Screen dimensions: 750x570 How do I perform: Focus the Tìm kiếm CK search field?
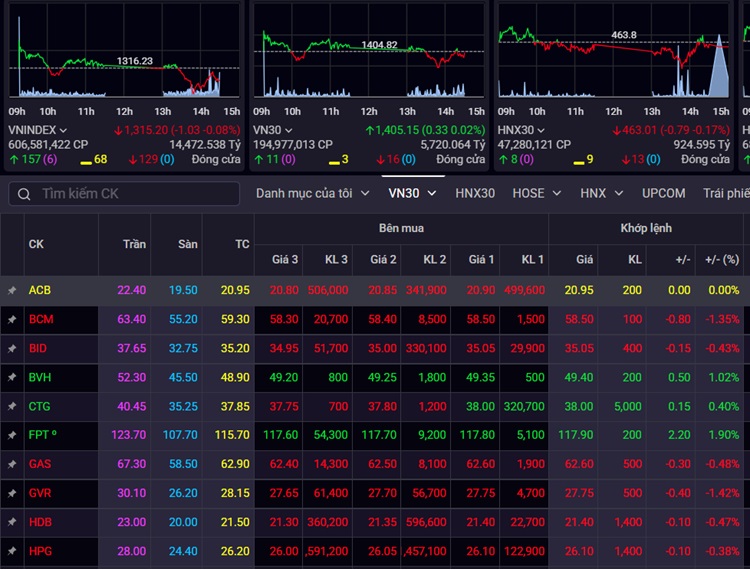coord(124,194)
